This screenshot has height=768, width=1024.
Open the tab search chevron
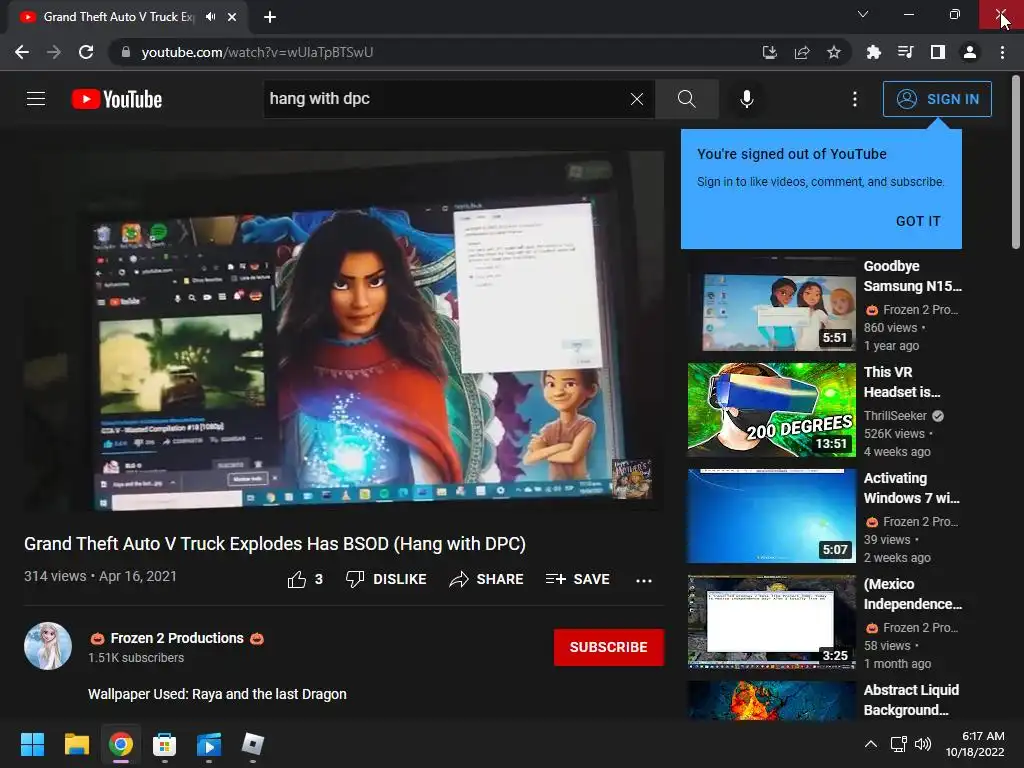pyautogui.click(x=863, y=14)
